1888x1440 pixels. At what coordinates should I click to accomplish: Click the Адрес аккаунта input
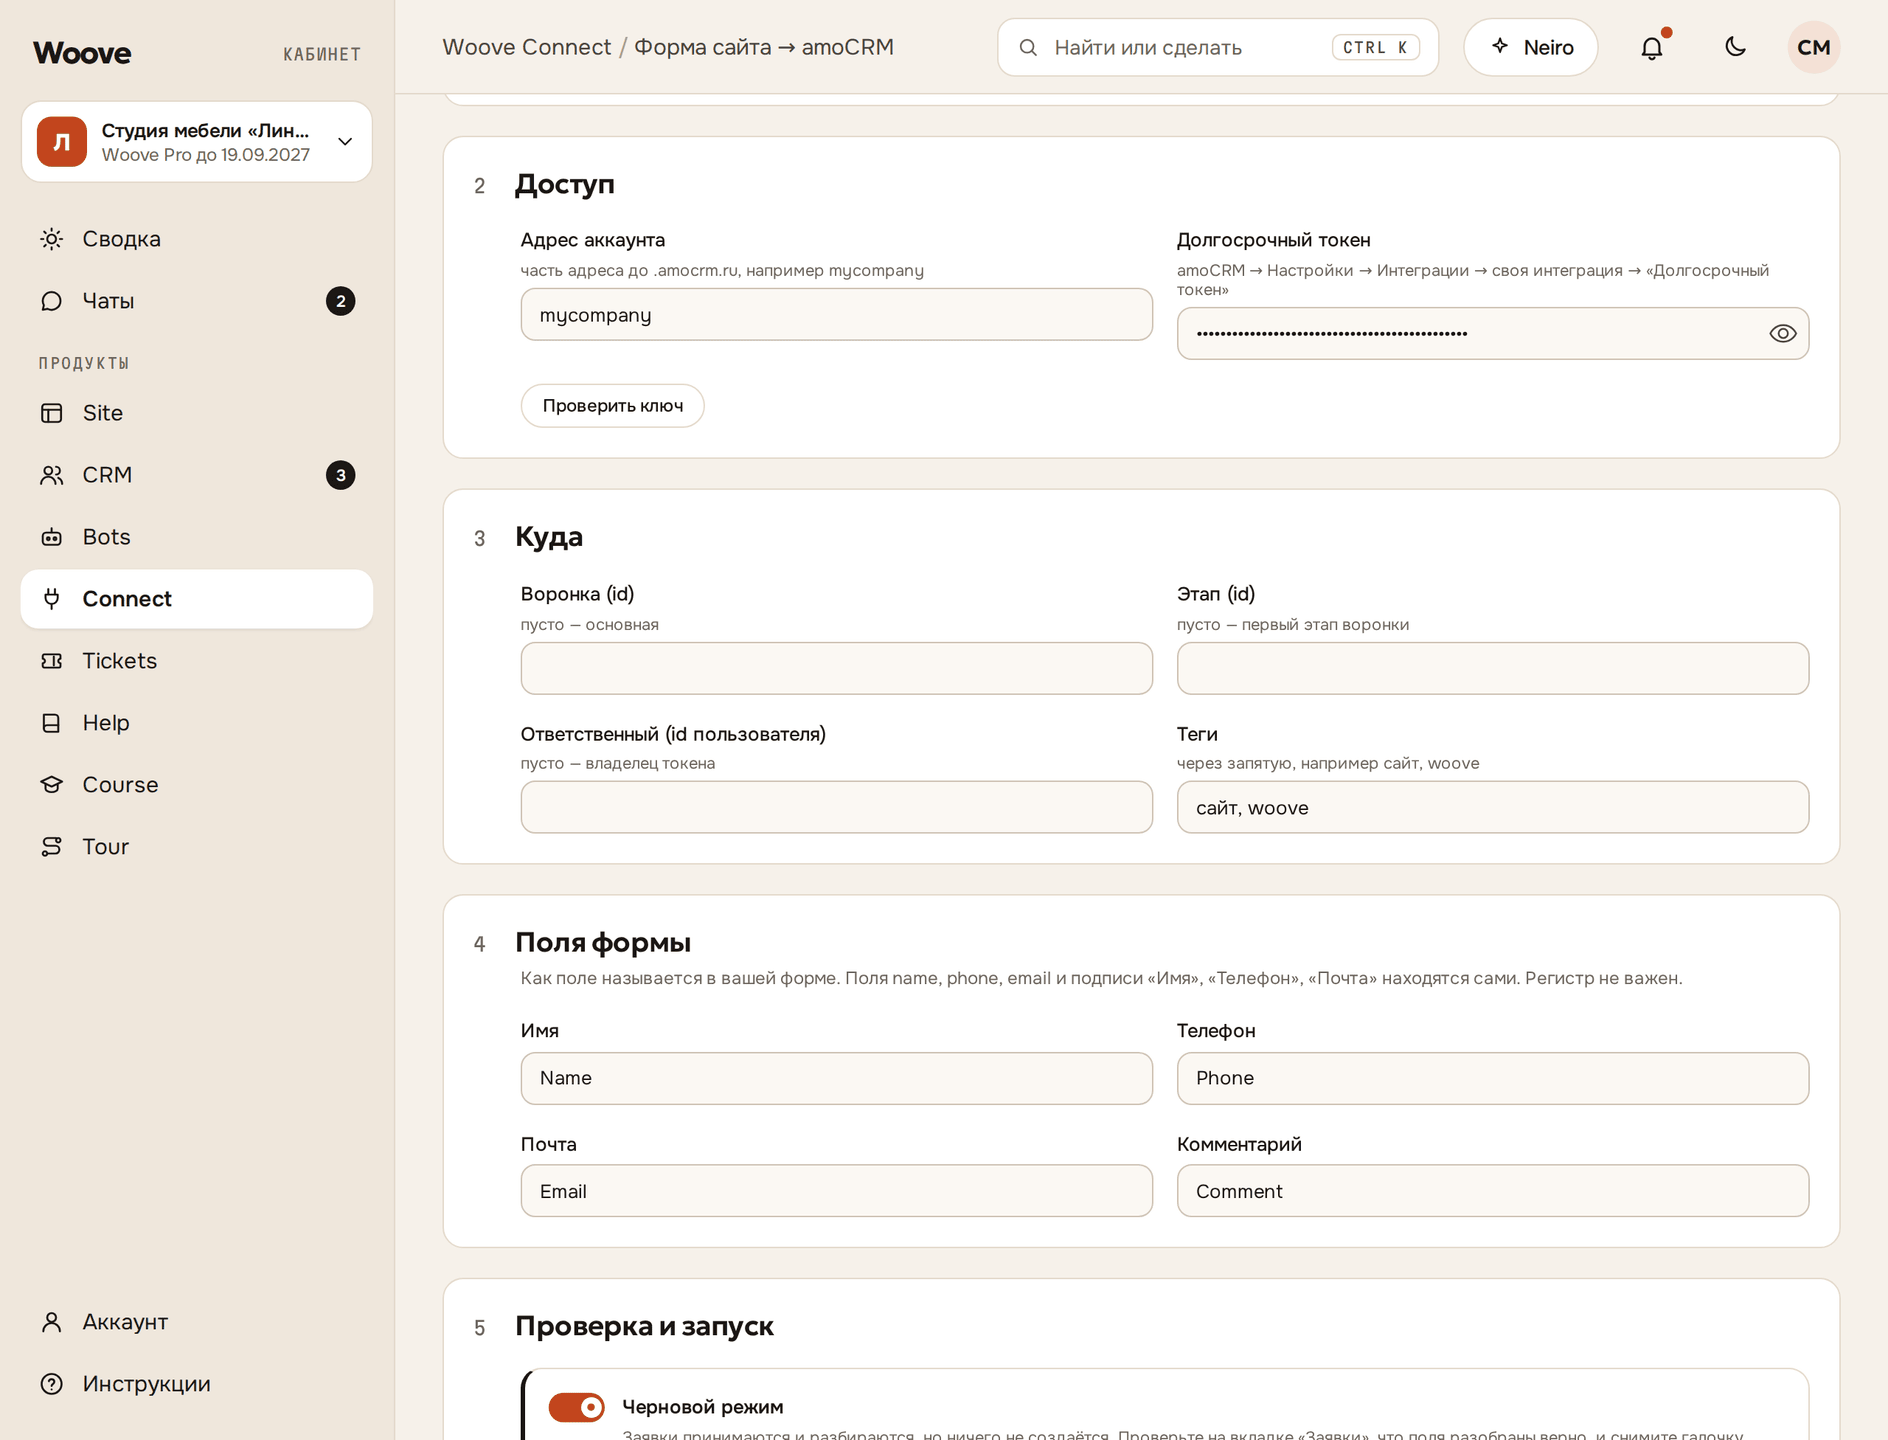click(837, 315)
